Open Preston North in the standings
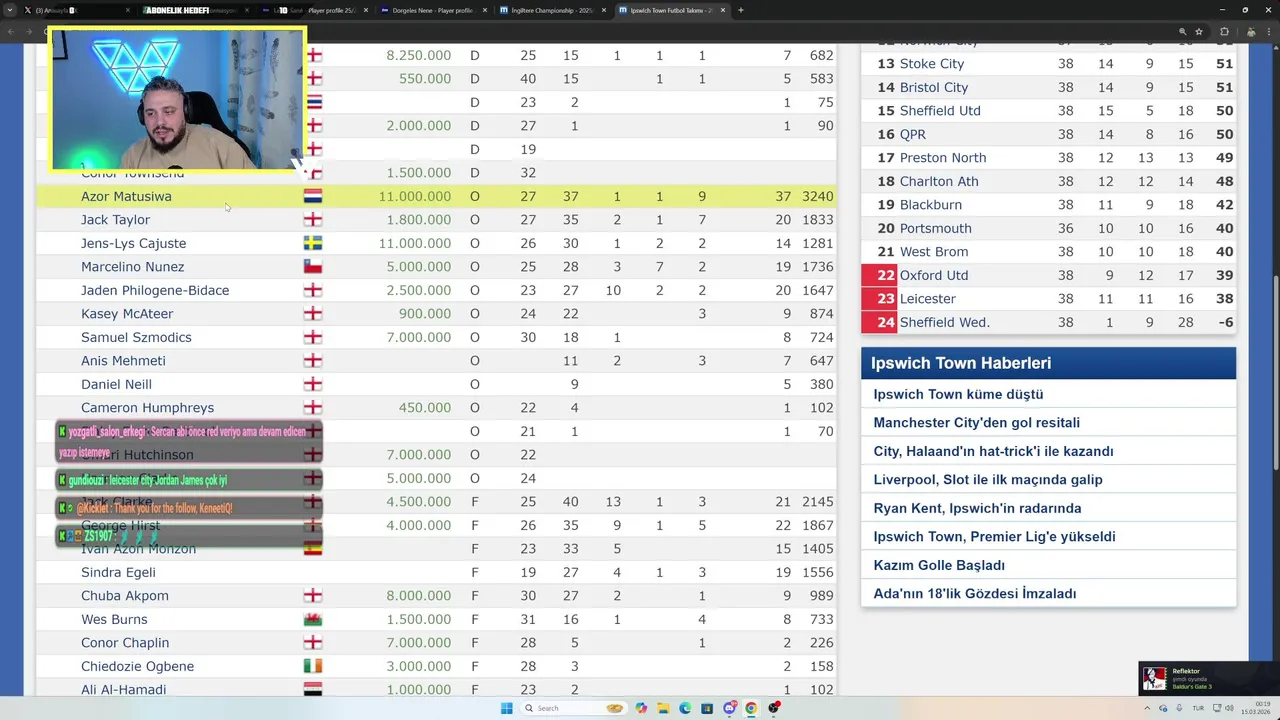The image size is (1280, 720). tap(943, 158)
